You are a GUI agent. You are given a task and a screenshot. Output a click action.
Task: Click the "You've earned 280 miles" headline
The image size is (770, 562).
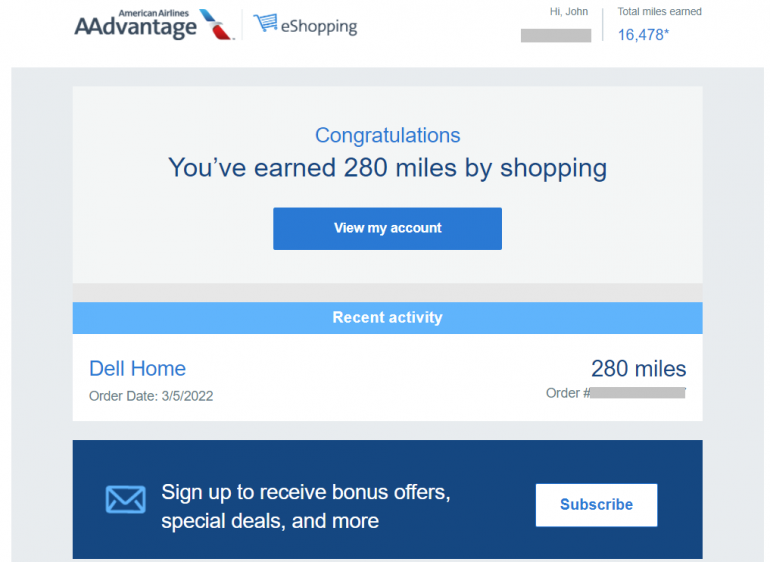[x=387, y=167]
